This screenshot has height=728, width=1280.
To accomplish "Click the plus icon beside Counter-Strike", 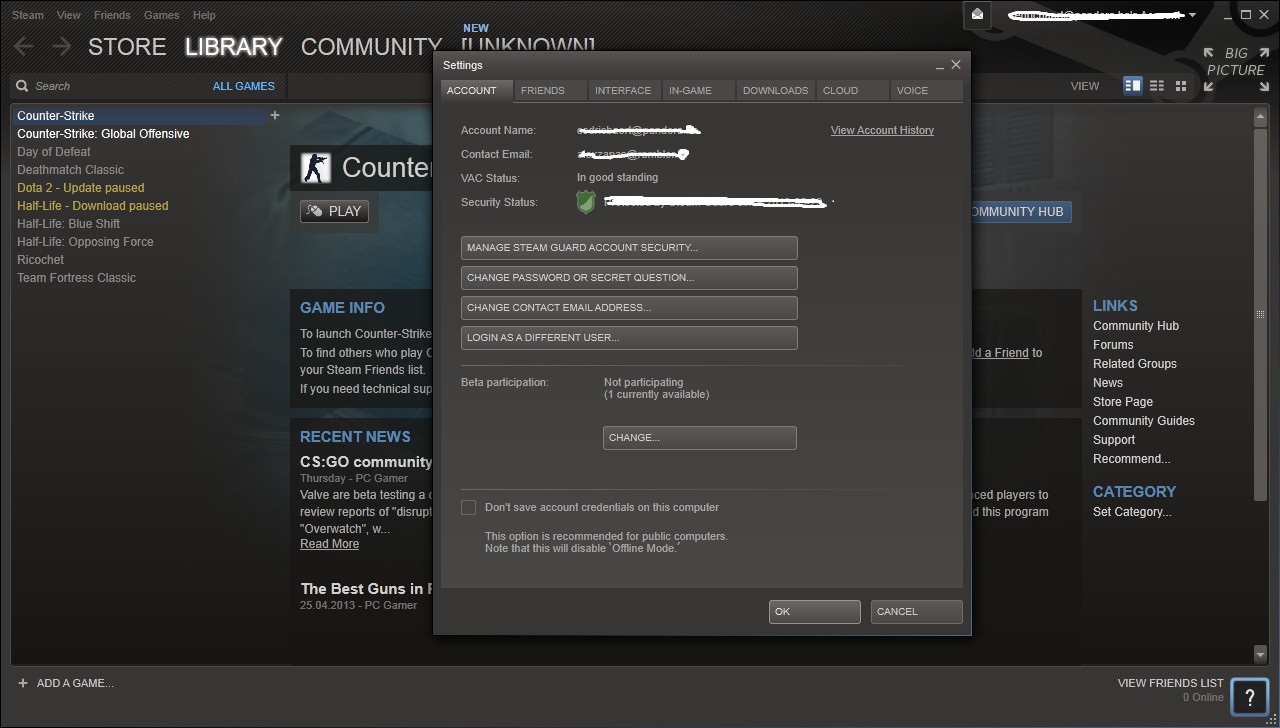I will point(275,115).
